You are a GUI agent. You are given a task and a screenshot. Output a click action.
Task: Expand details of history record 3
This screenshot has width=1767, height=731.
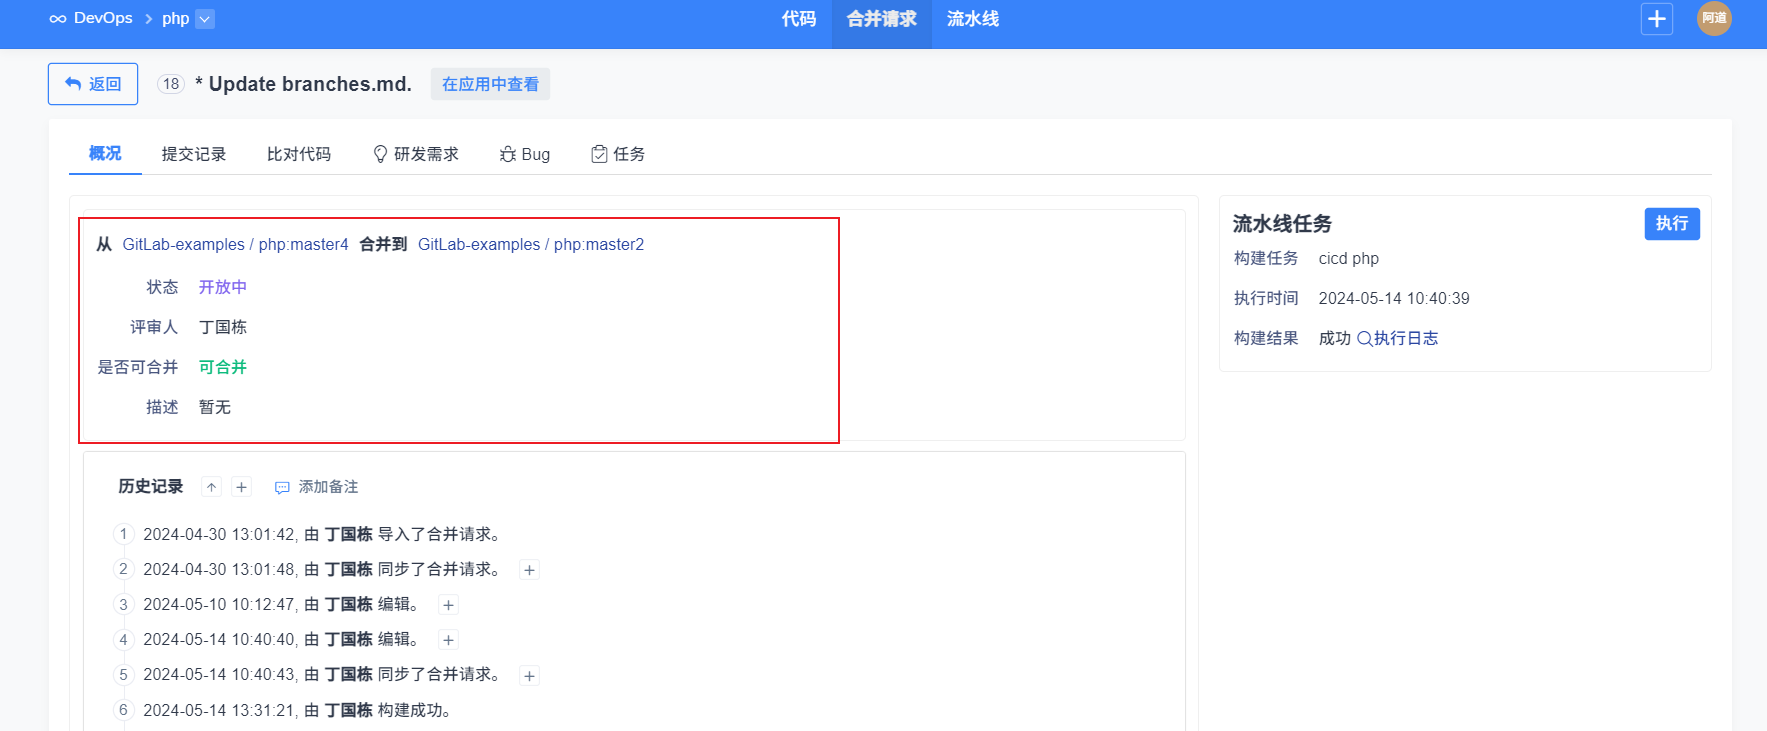click(449, 605)
